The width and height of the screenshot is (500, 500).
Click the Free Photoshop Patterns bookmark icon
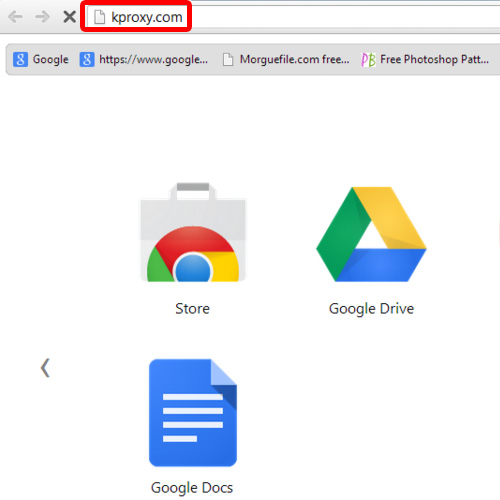coord(368,60)
